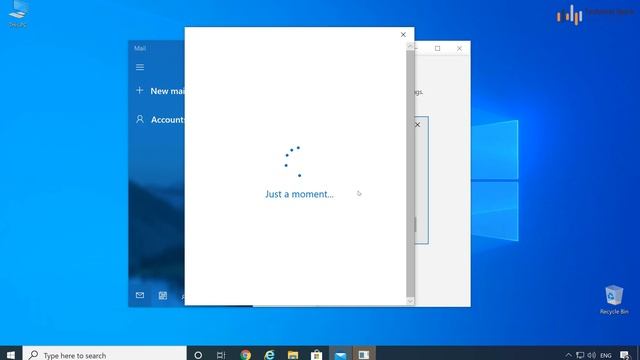Open Task View on the taskbar

(221, 355)
